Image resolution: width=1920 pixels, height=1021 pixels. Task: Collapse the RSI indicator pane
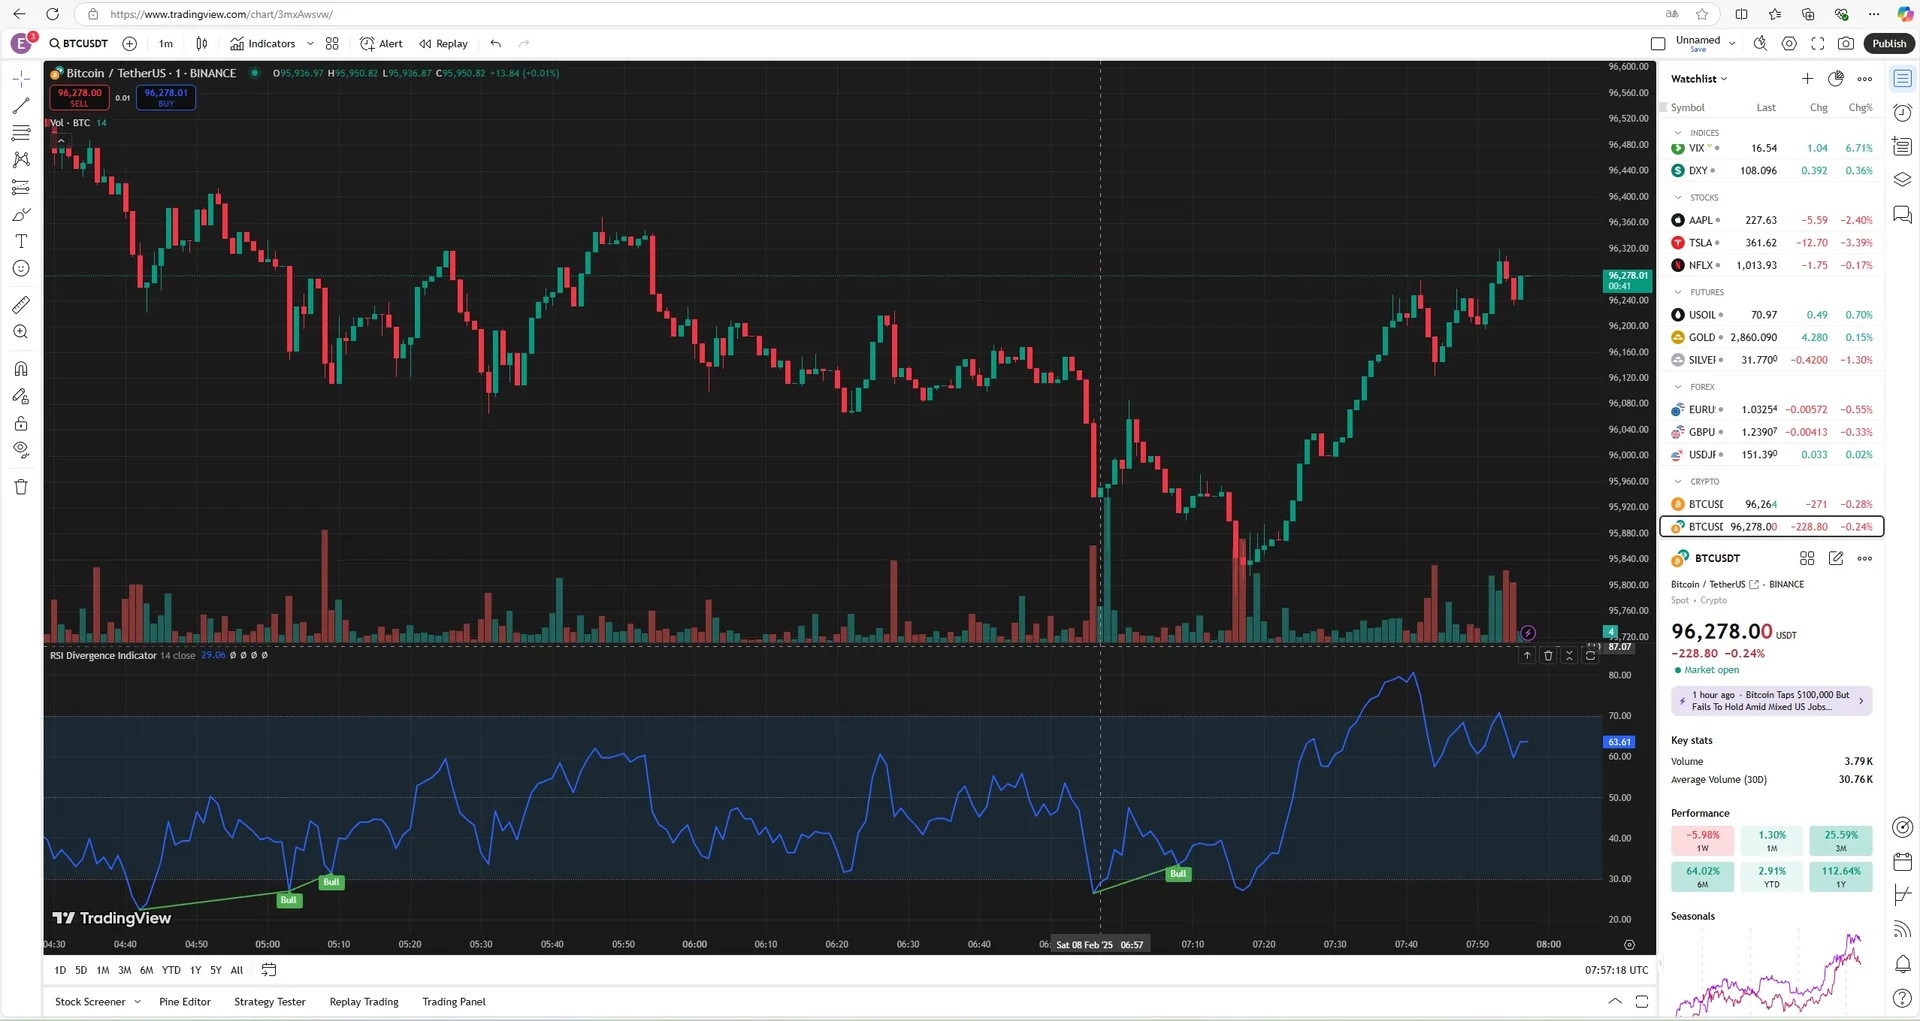click(1569, 656)
